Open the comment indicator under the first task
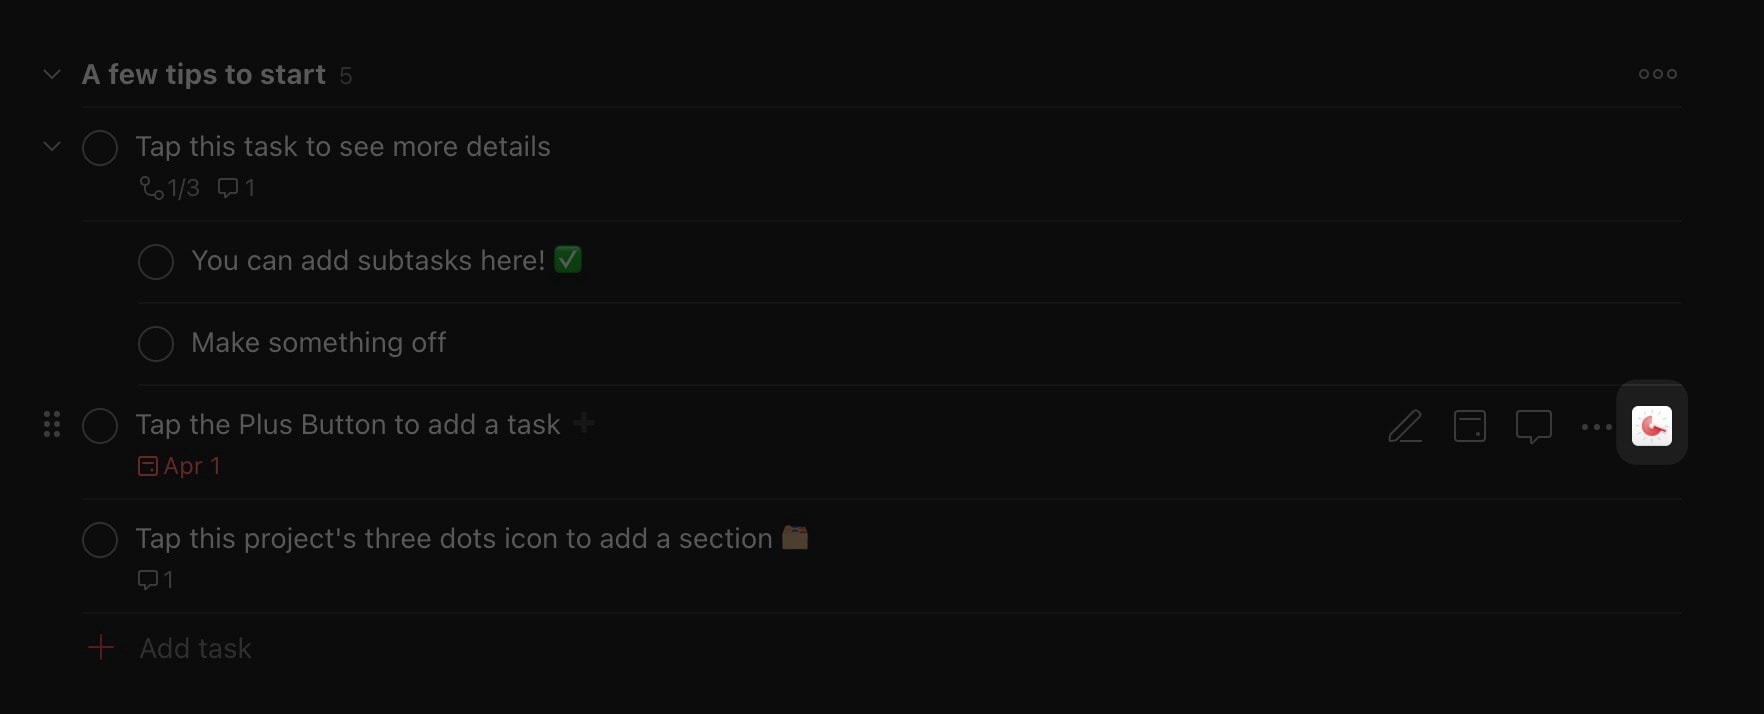The image size is (1764, 714). (236, 187)
